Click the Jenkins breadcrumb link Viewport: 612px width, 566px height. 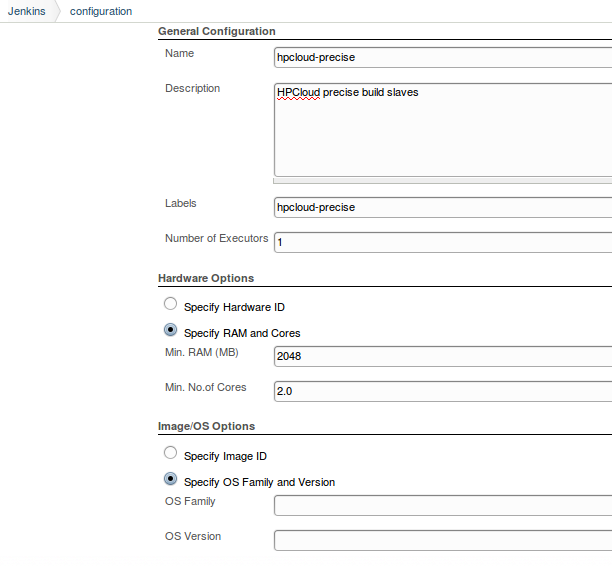(26, 11)
